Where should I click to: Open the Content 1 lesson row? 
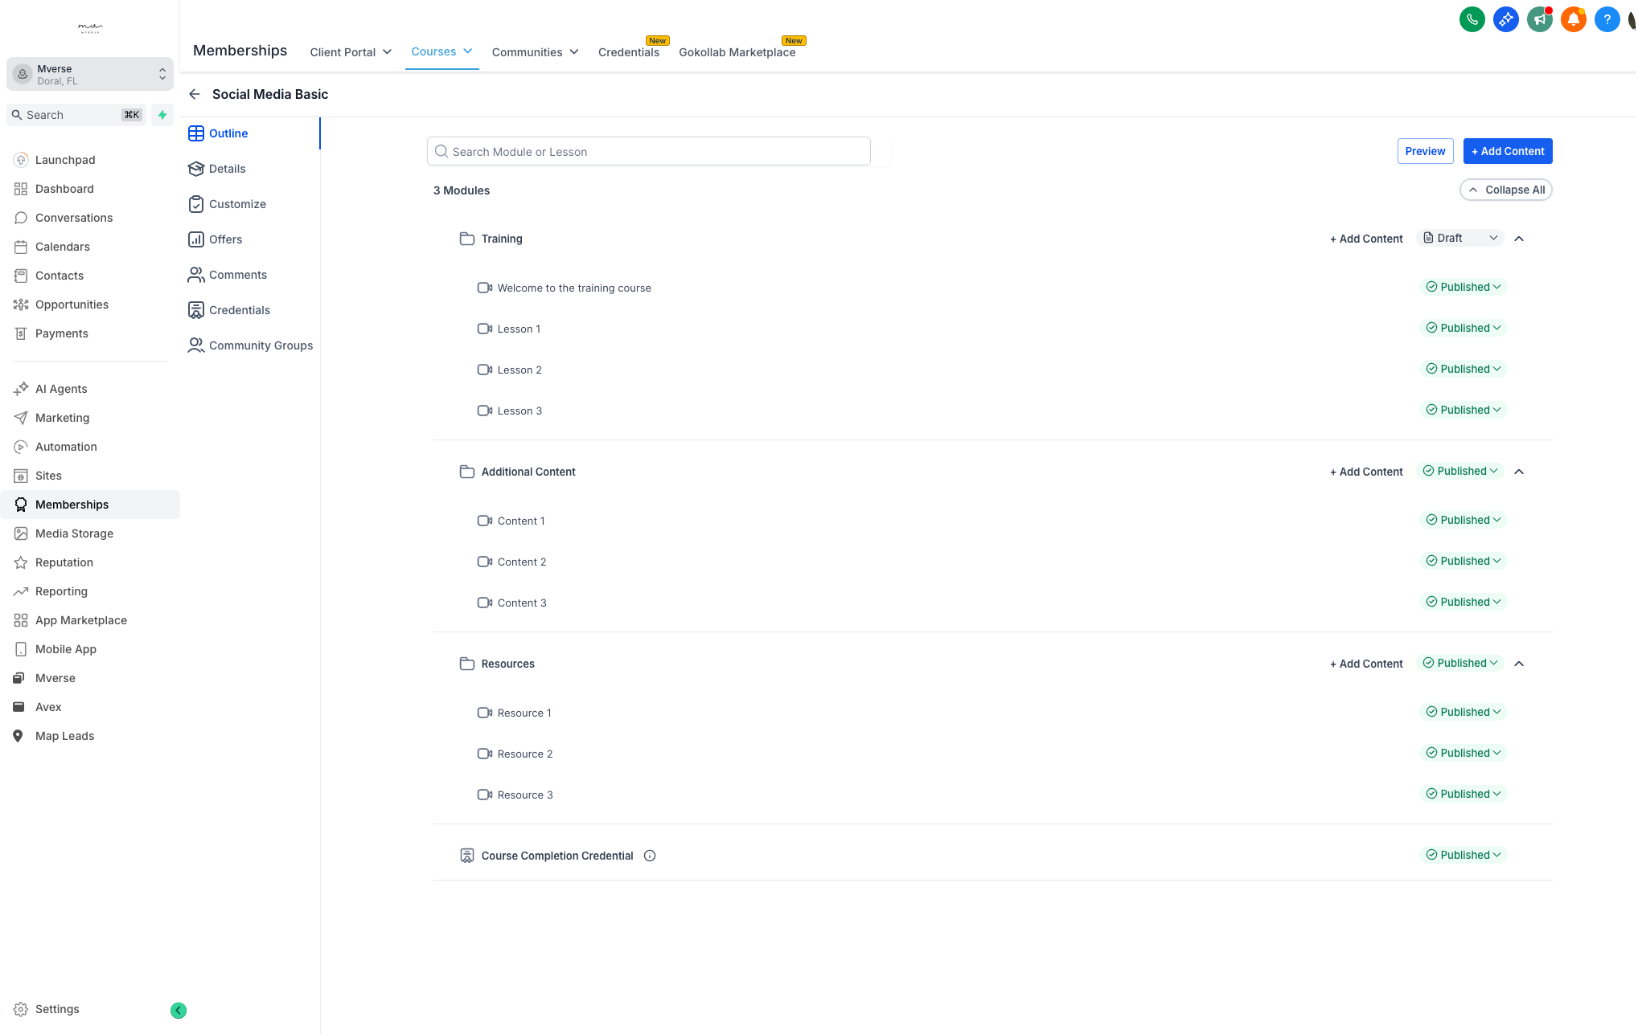coord(992,521)
